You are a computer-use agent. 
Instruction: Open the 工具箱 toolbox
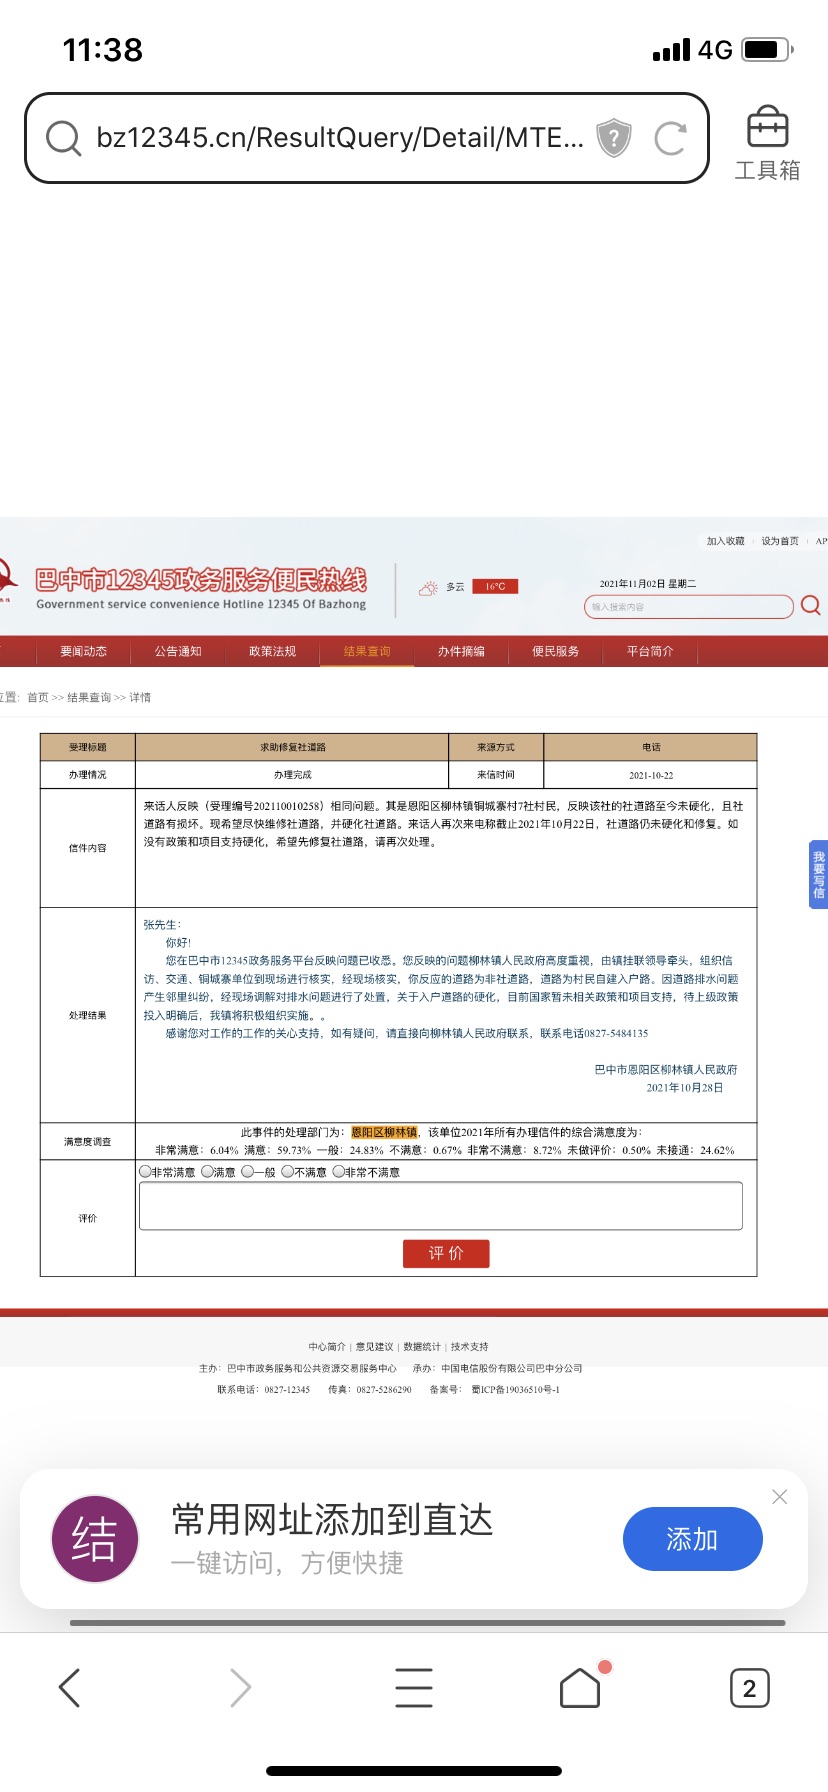pyautogui.click(x=767, y=143)
